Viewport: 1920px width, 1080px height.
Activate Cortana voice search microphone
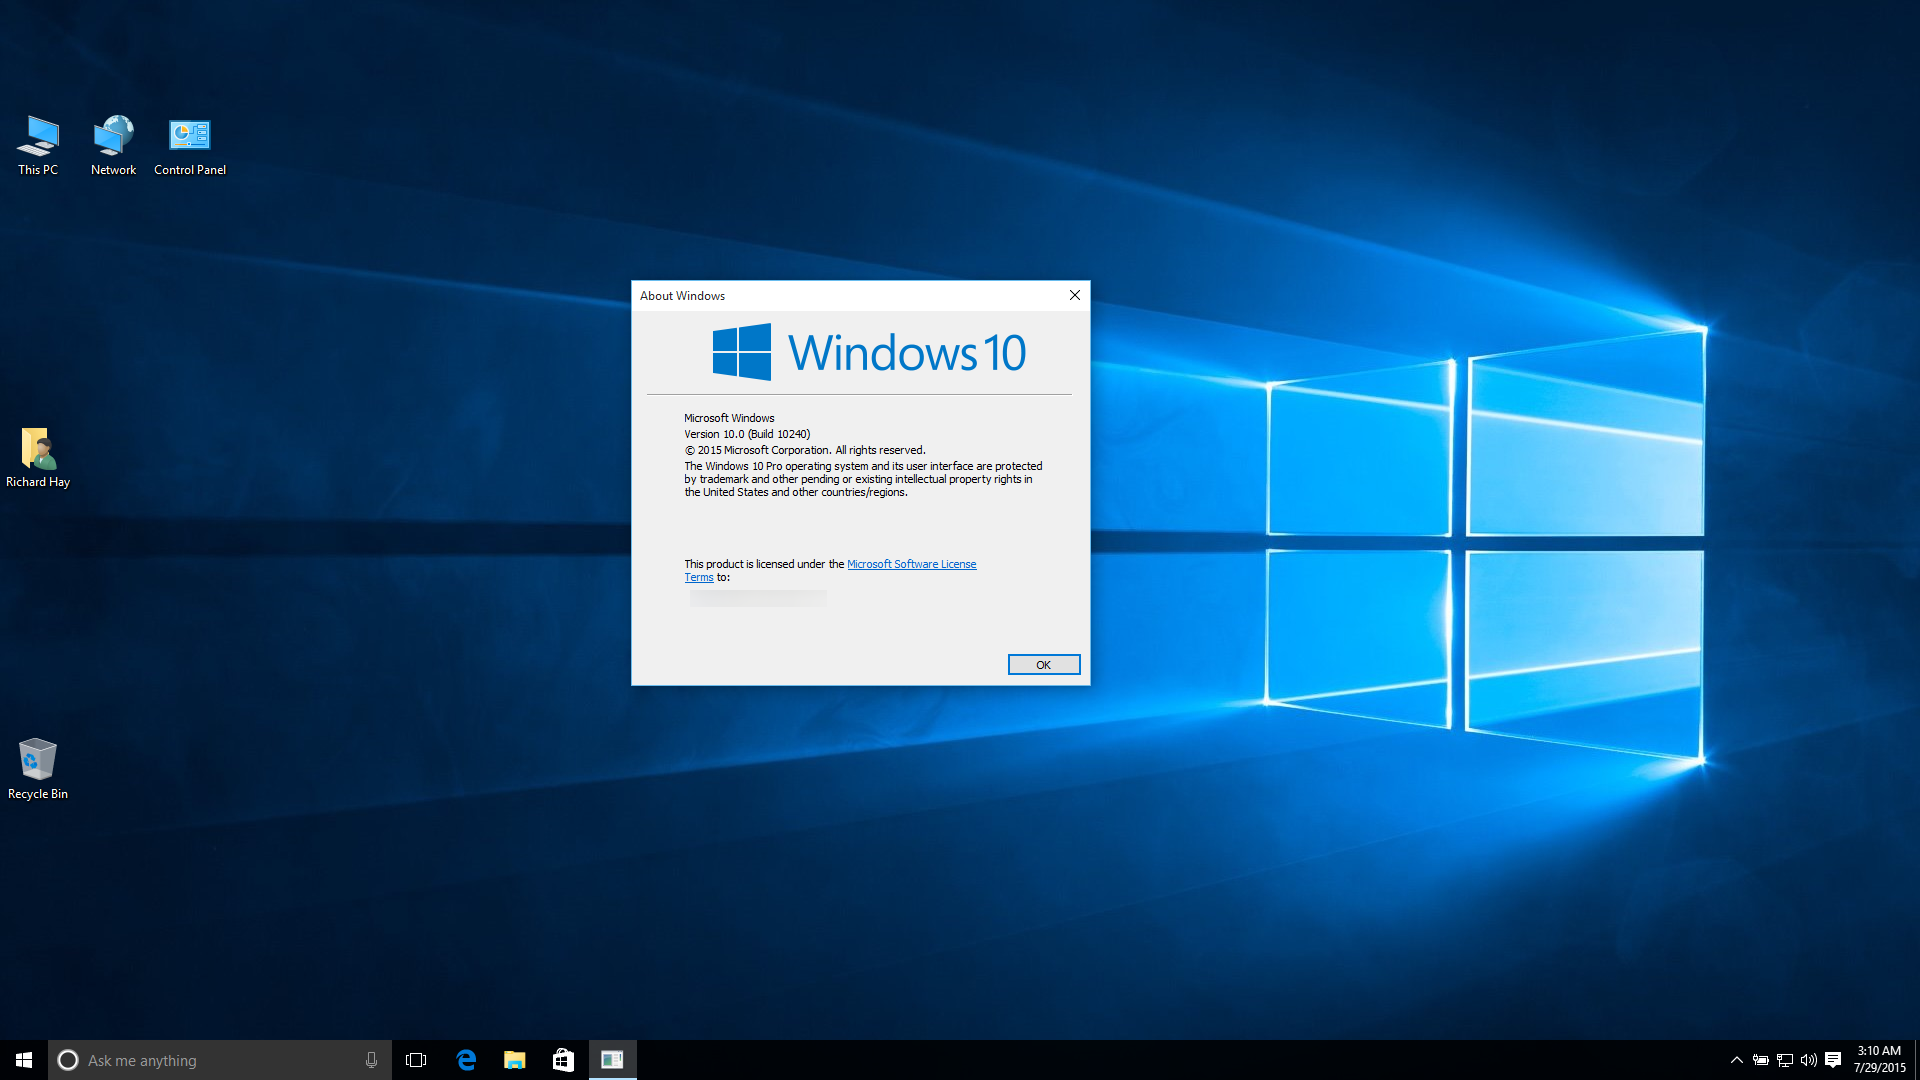click(x=371, y=1060)
